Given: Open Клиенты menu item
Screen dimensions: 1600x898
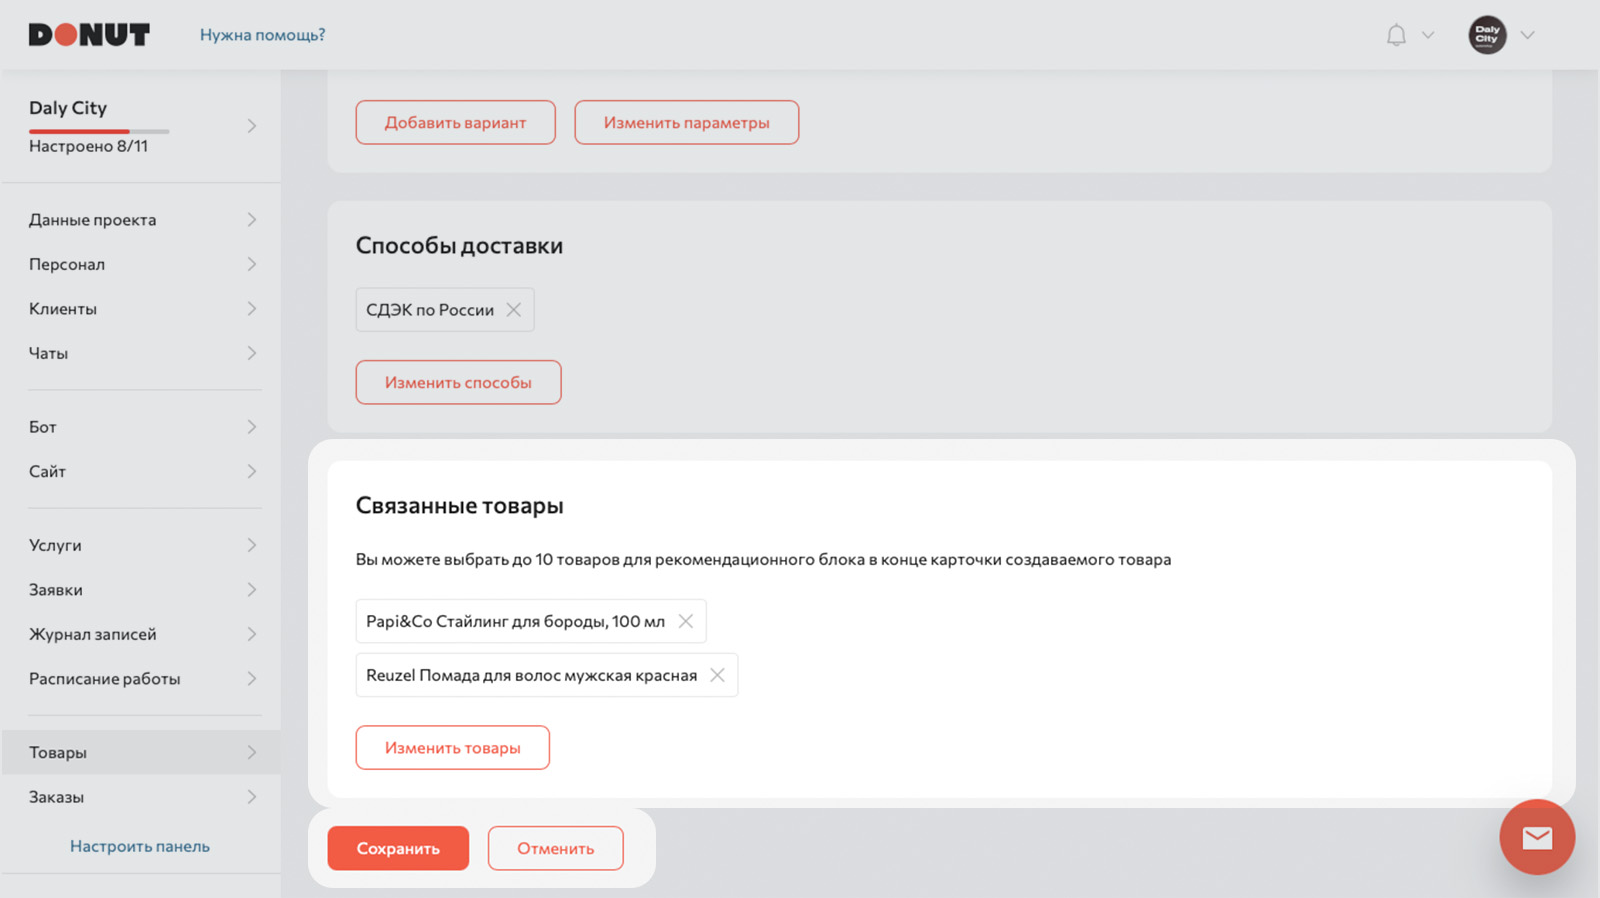Looking at the screenshot, I should pos(142,309).
